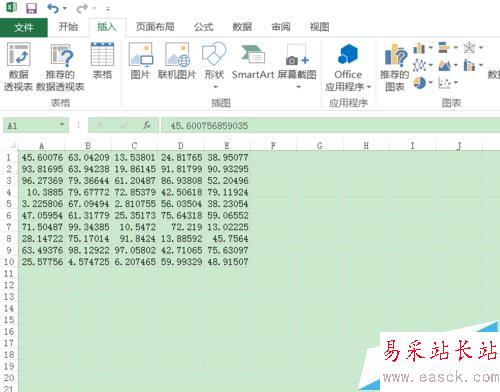
Task: Expand the bar chart dropdown arrow
Action: 456,48
